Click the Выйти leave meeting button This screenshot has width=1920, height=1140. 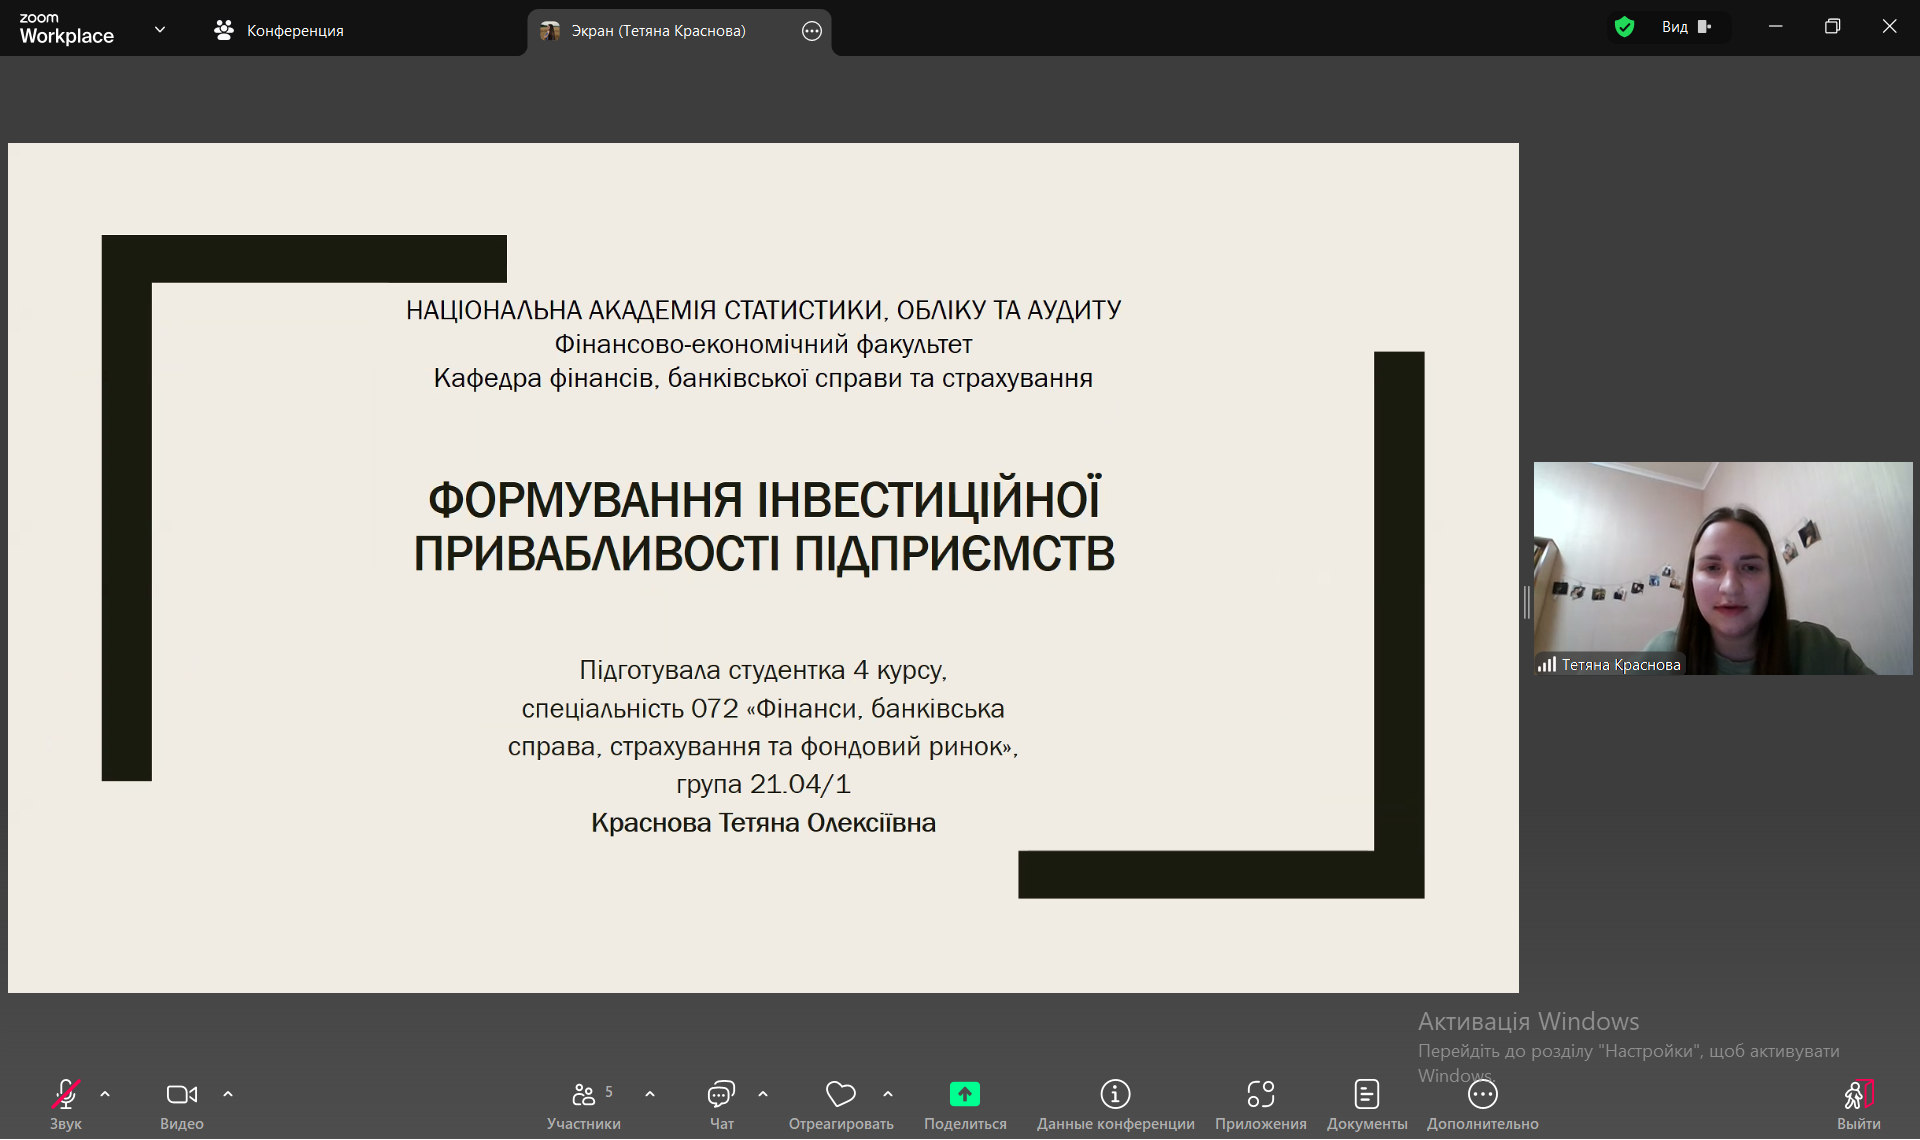pyautogui.click(x=1858, y=1103)
